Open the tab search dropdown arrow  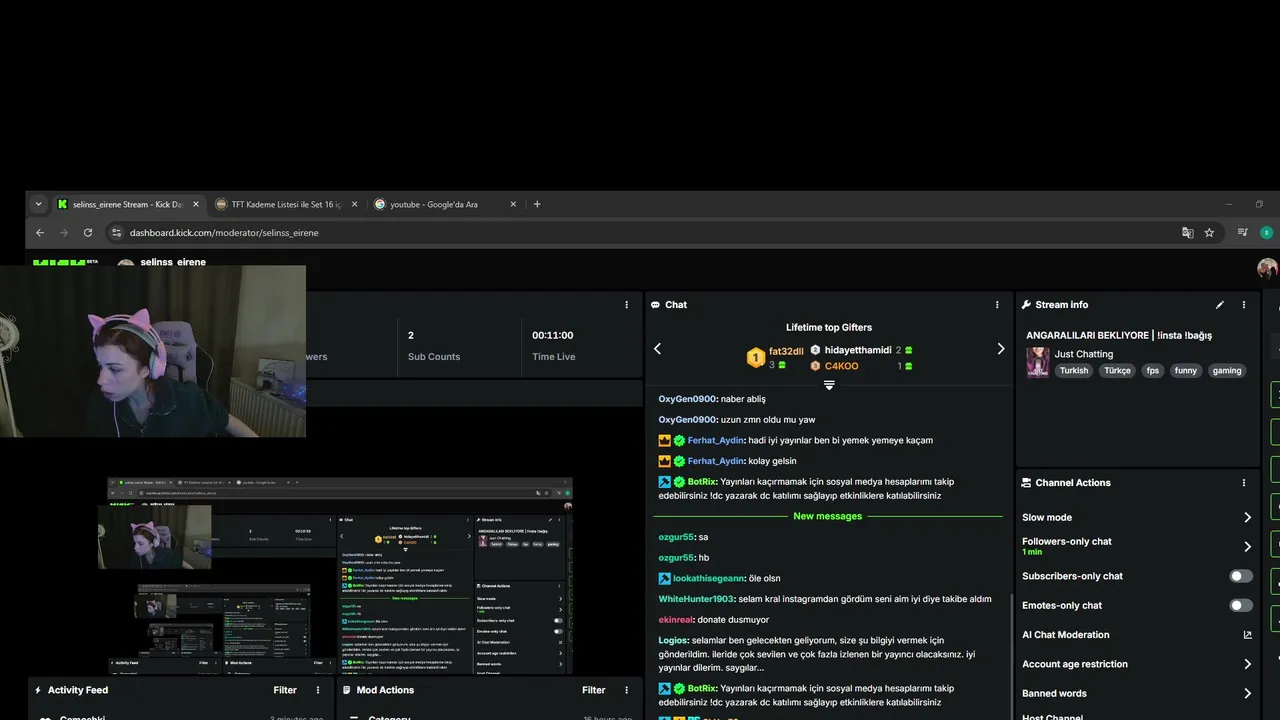point(38,204)
